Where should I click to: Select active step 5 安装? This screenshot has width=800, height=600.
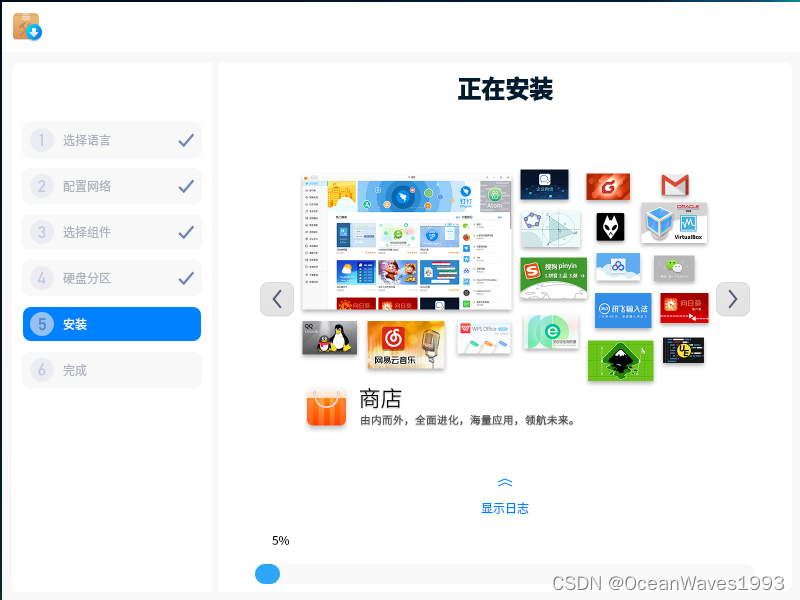(112, 324)
